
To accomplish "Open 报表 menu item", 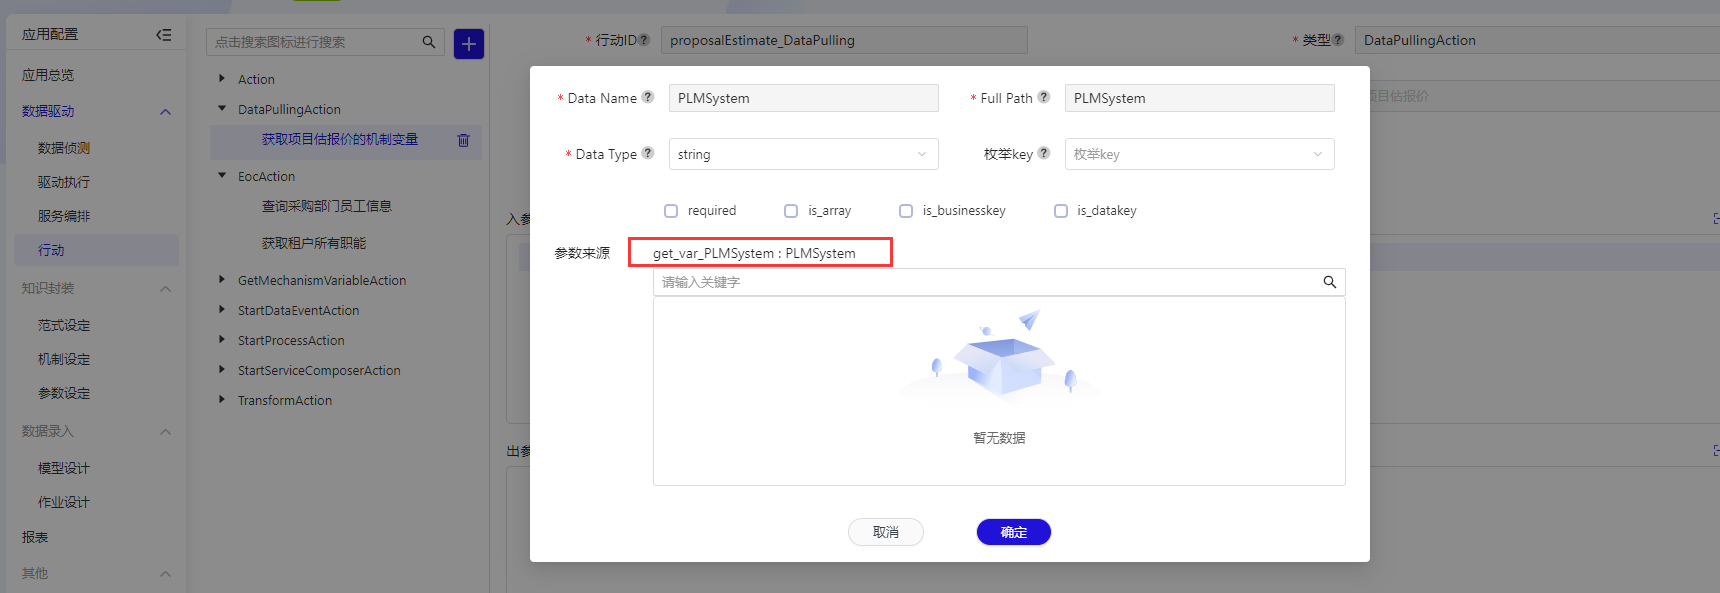I will 35,537.
